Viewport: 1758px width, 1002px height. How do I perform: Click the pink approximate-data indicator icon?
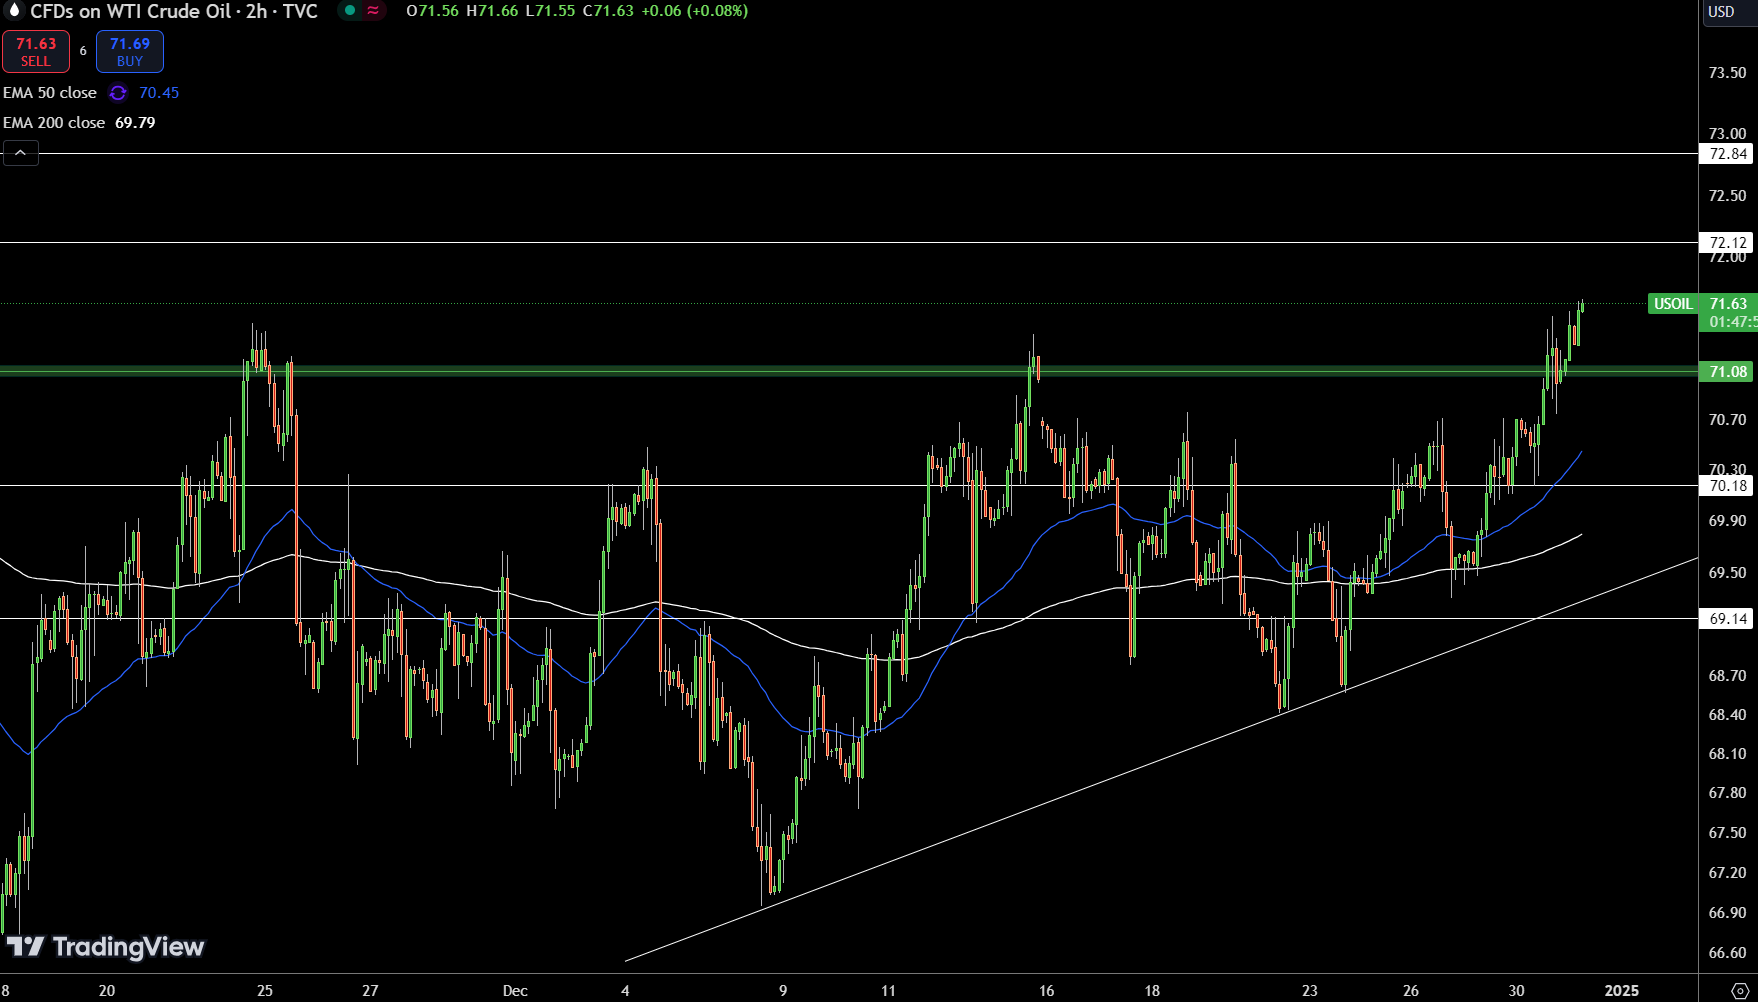click(373, 11)
